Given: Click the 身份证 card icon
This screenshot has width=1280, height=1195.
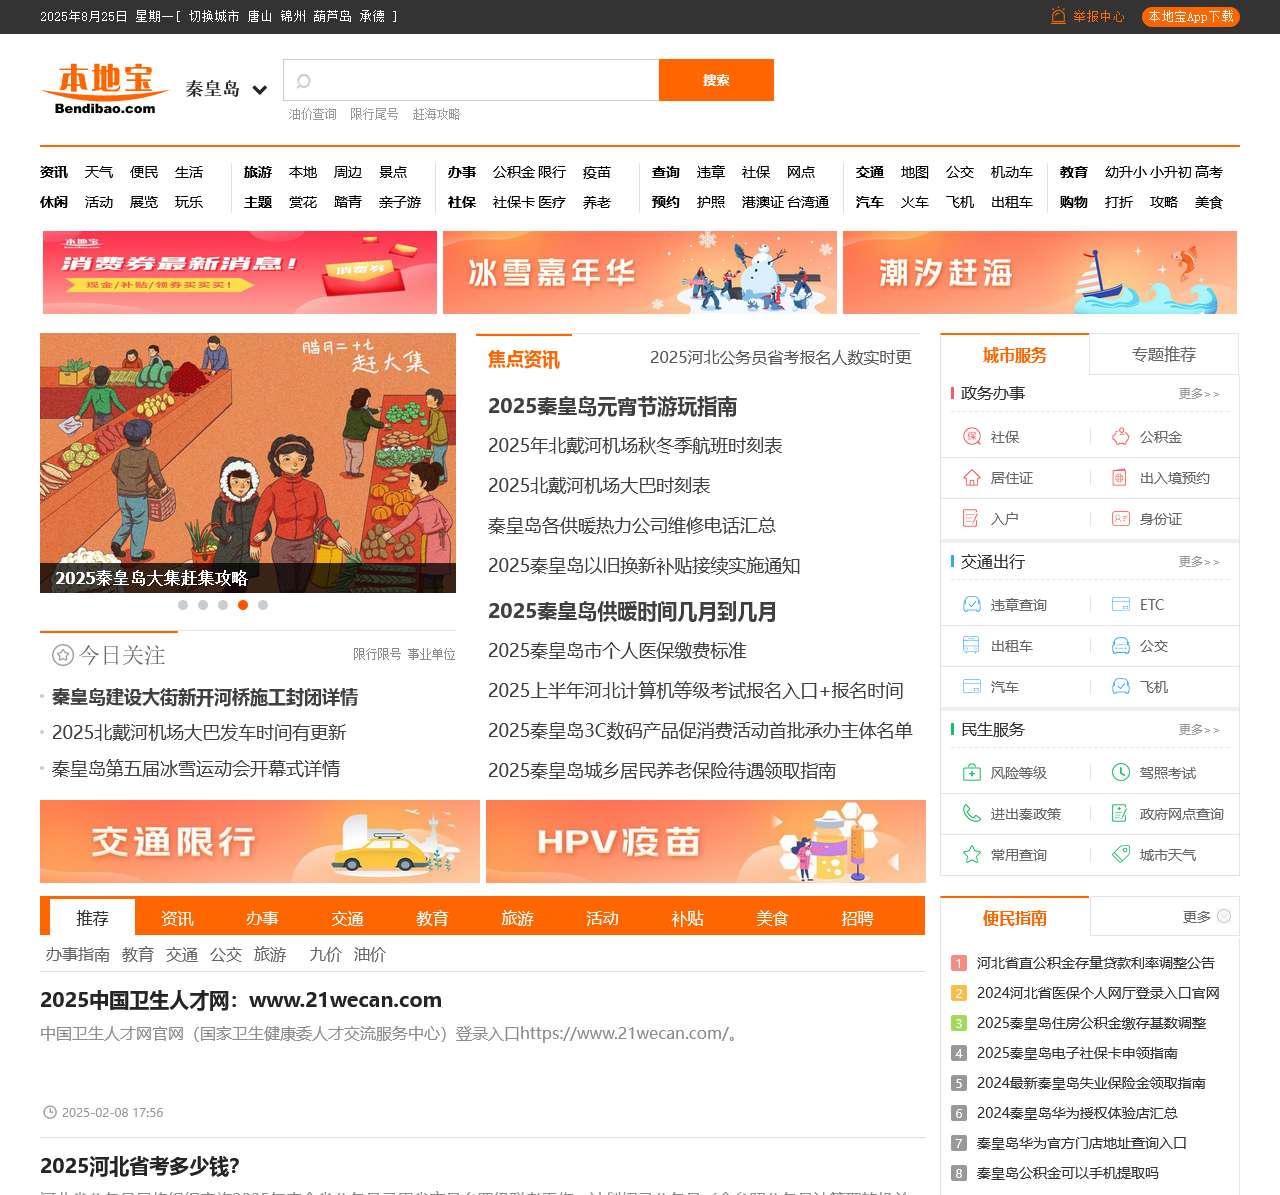Looking at the screenshot, I should (x=1121, y=519).
